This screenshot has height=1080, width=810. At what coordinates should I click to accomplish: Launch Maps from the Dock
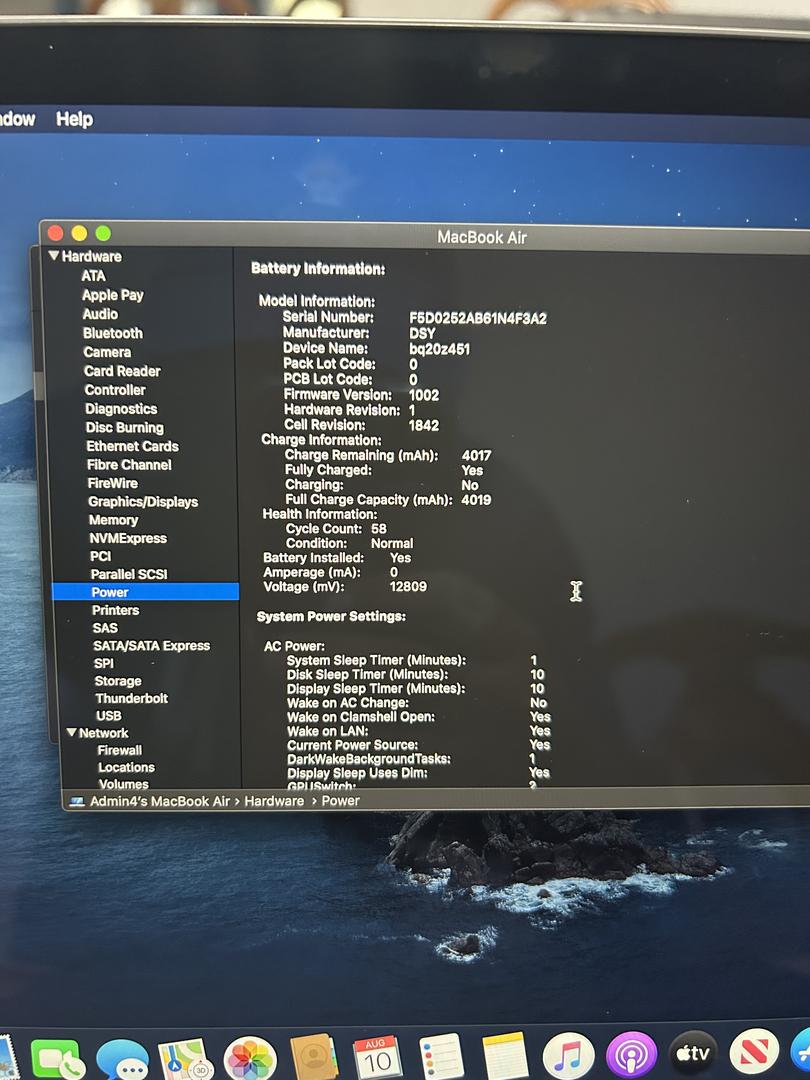[x=185, y=1059]
